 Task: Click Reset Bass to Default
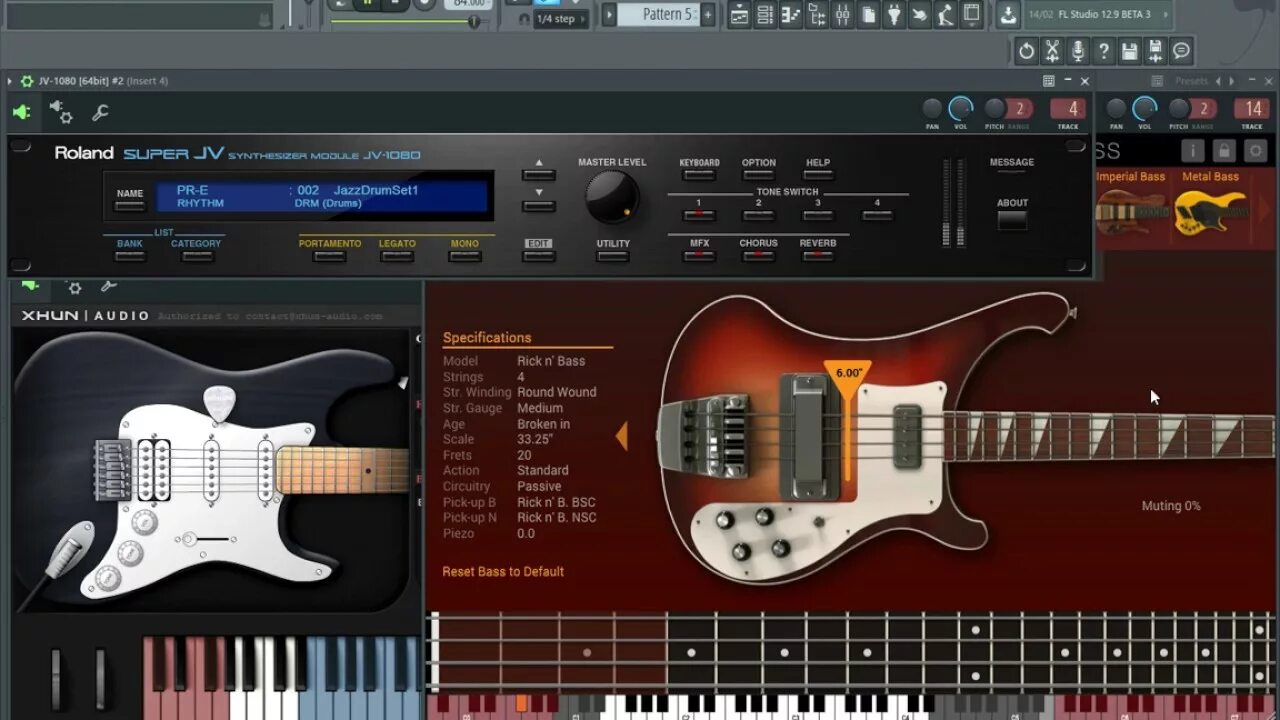502,572
